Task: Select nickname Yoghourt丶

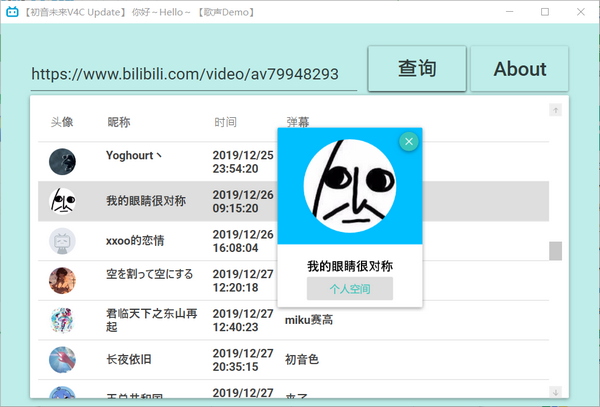Action: (x=134, y=155)
